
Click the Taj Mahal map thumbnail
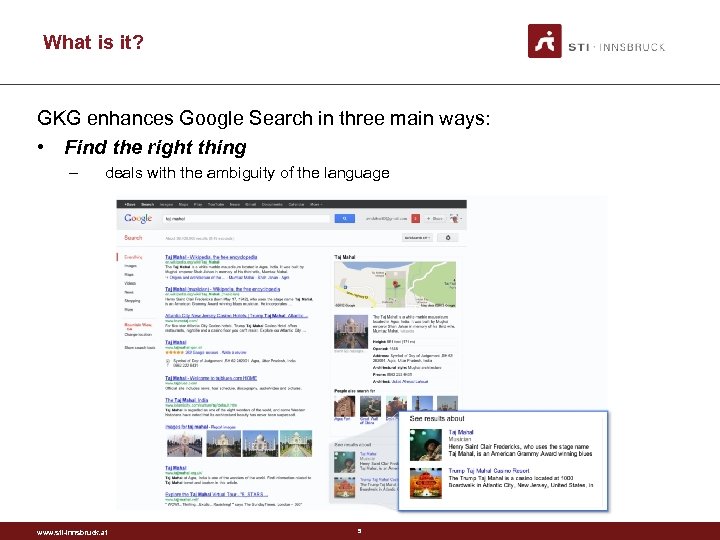(395, 284)
